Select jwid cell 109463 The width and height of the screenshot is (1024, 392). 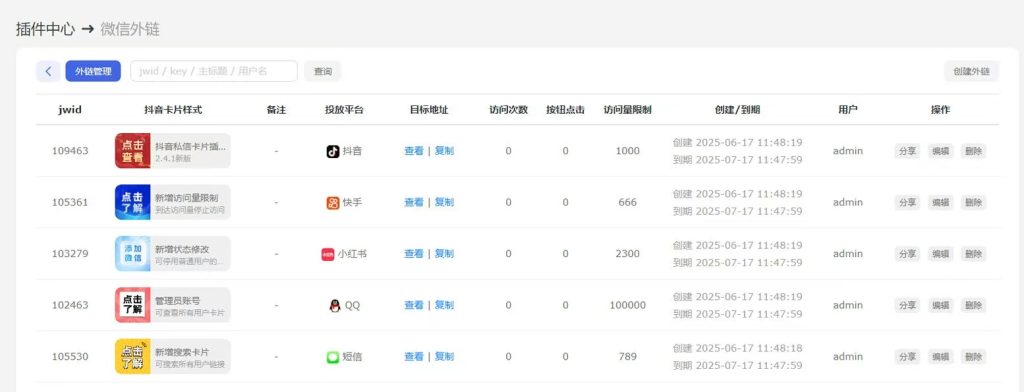[70, 151]
